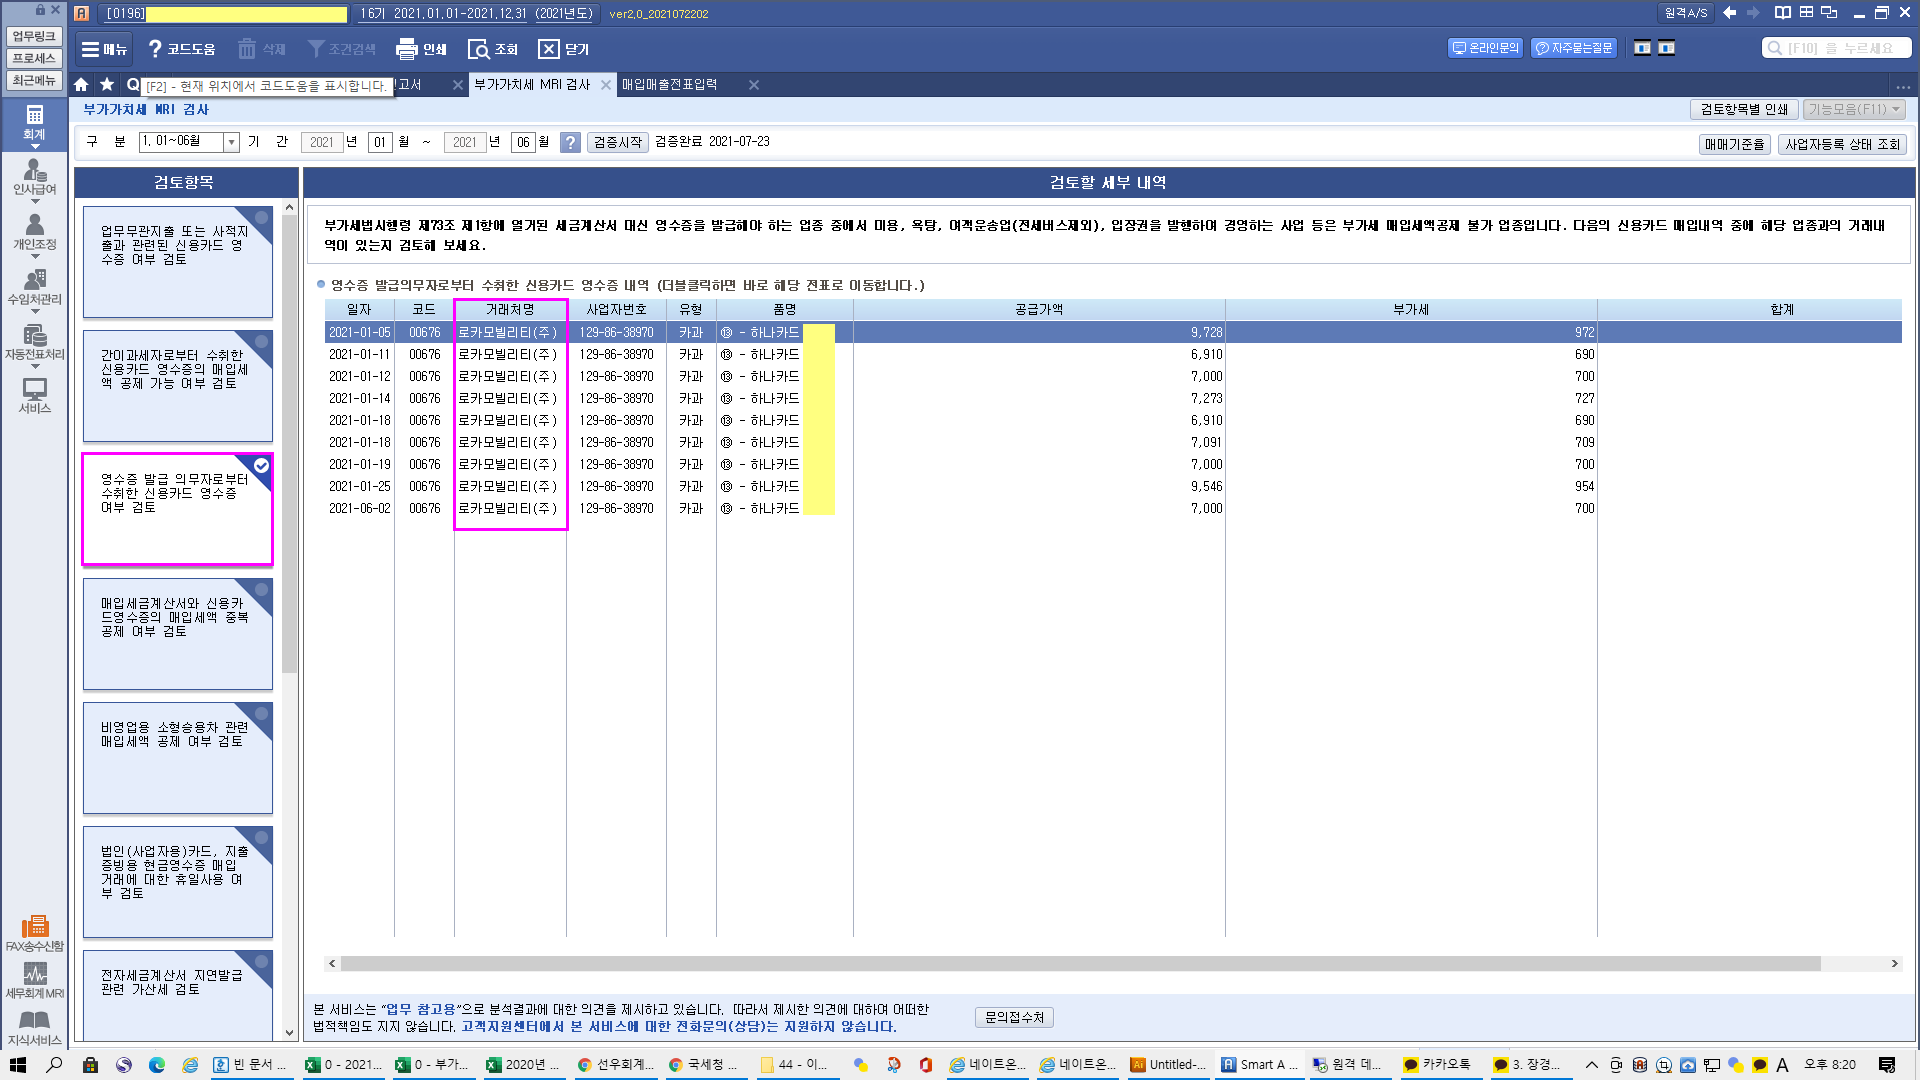The image size is (1920, 1080).
Task: Toggle check circle on 간이과세자로부터 review card
Action: 262,342
